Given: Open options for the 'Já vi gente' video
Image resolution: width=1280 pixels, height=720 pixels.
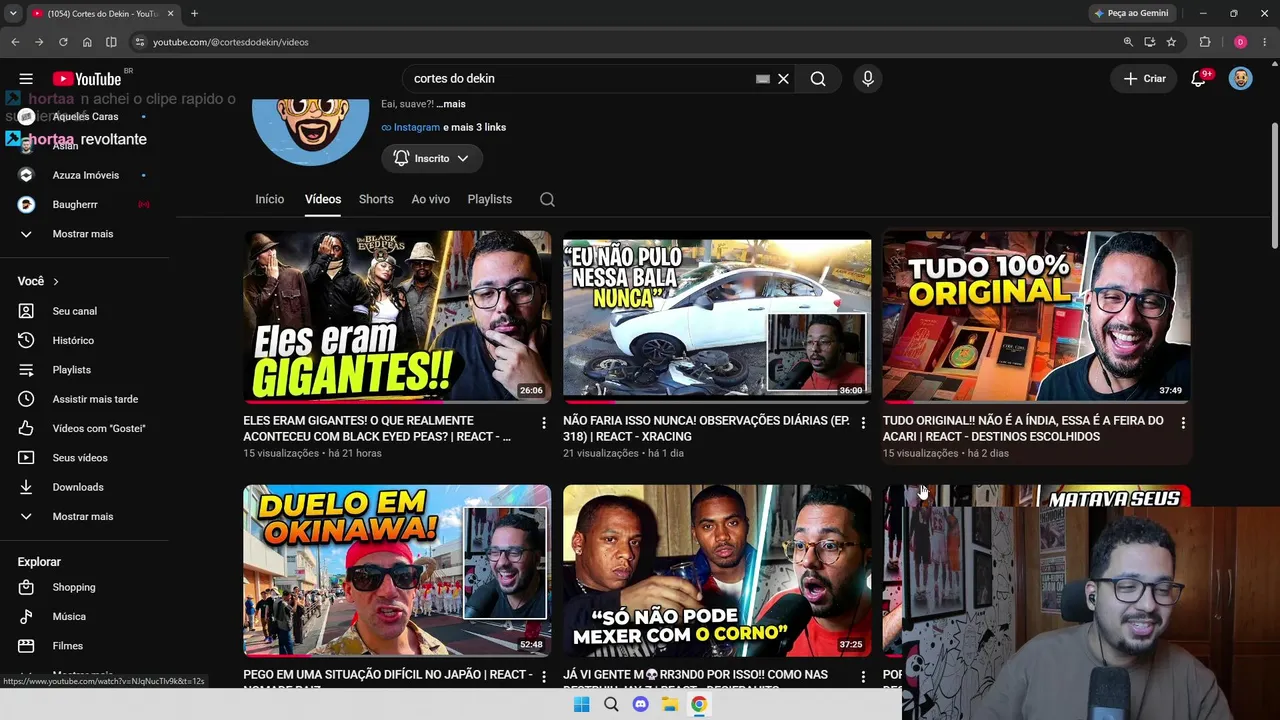Looking at the screenshot, I should coord(864,677).
